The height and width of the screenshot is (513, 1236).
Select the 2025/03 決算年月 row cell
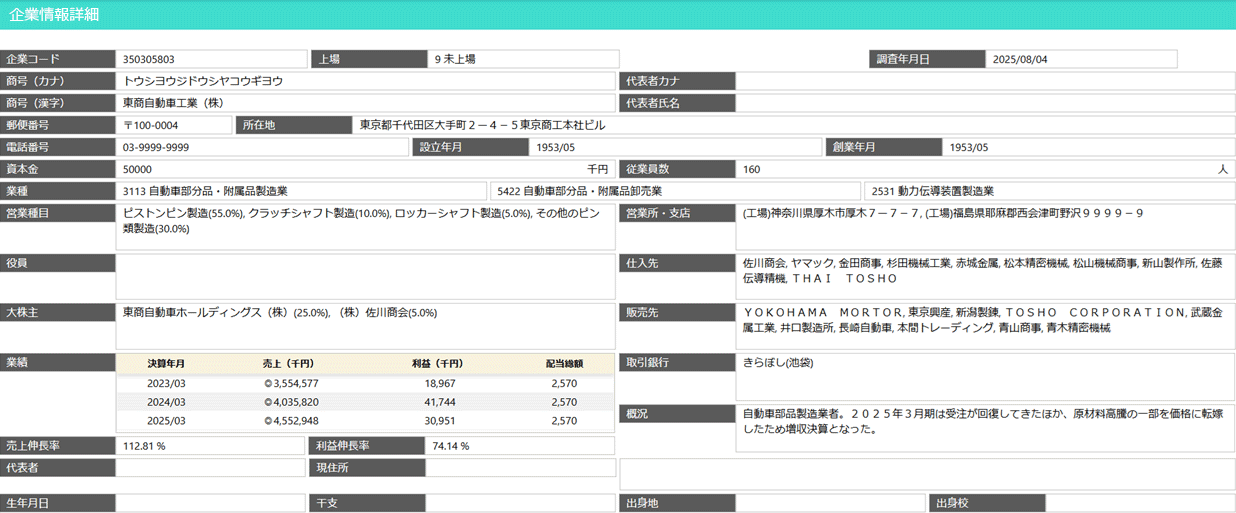(x=166, y=421)
